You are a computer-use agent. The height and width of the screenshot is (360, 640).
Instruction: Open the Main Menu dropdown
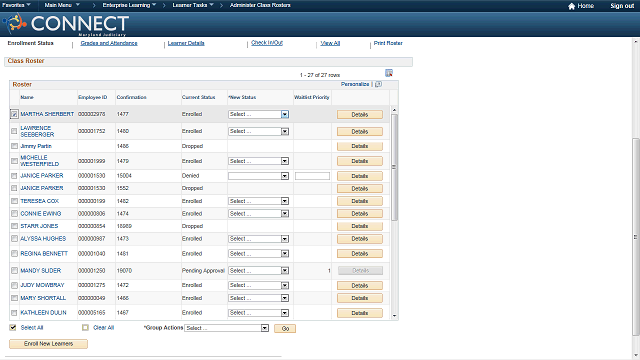pos(62,5)
